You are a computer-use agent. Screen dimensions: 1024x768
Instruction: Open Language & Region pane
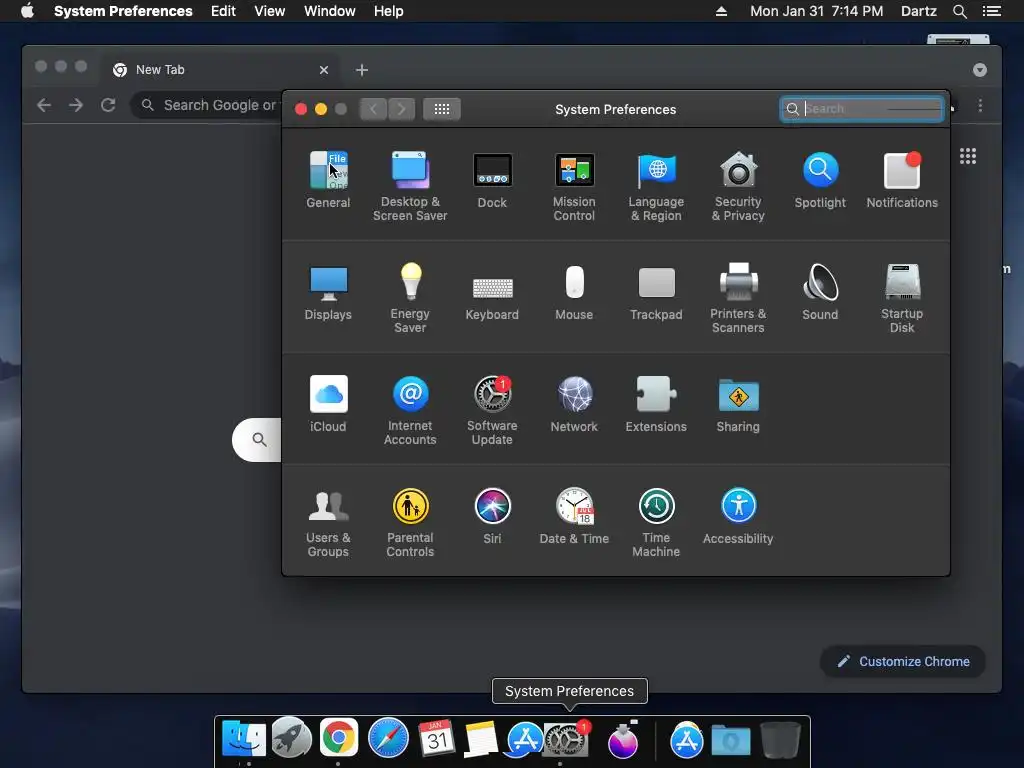[656, 186]
